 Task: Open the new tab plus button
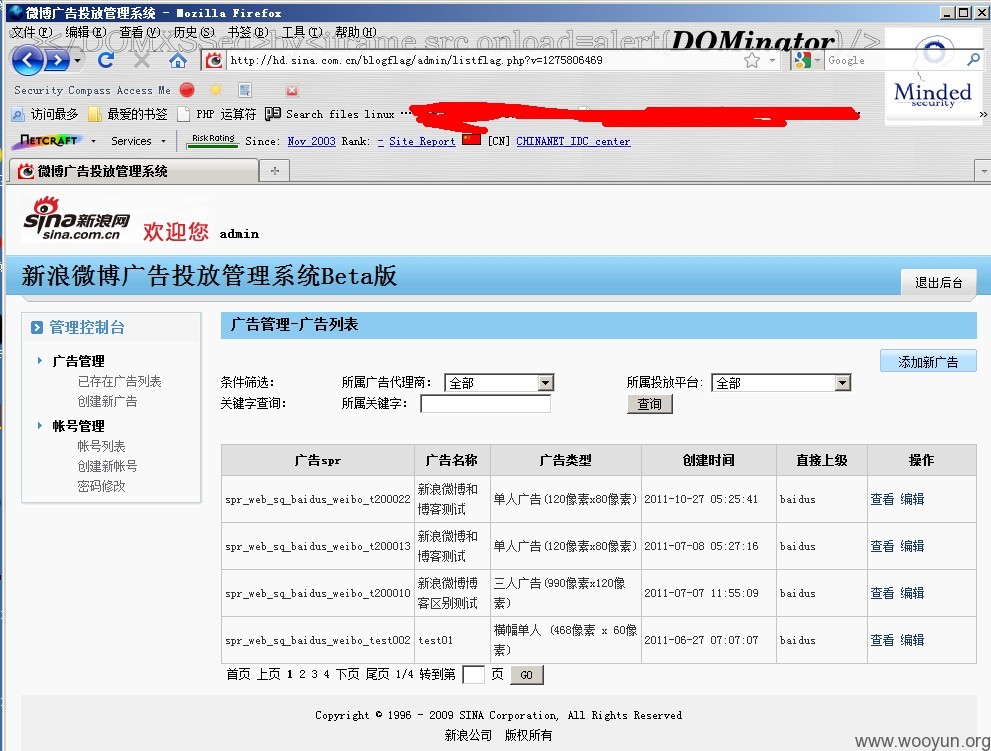tap(274, 171)
